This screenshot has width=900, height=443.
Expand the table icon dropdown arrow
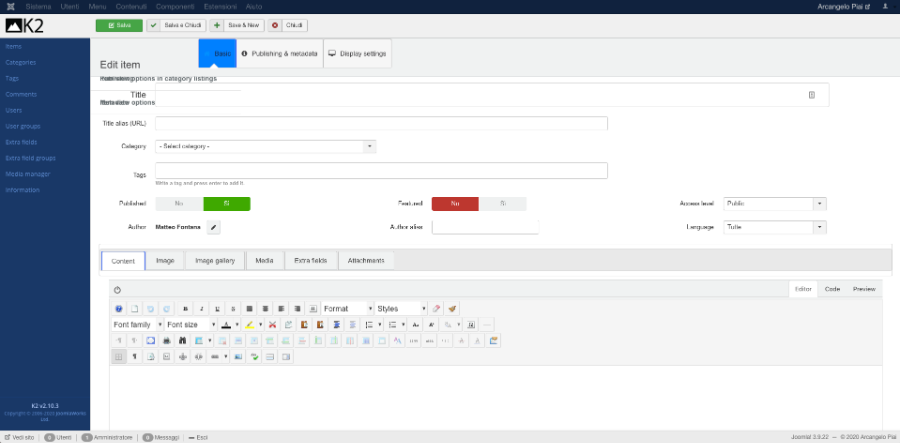click(x=210, y=340)
